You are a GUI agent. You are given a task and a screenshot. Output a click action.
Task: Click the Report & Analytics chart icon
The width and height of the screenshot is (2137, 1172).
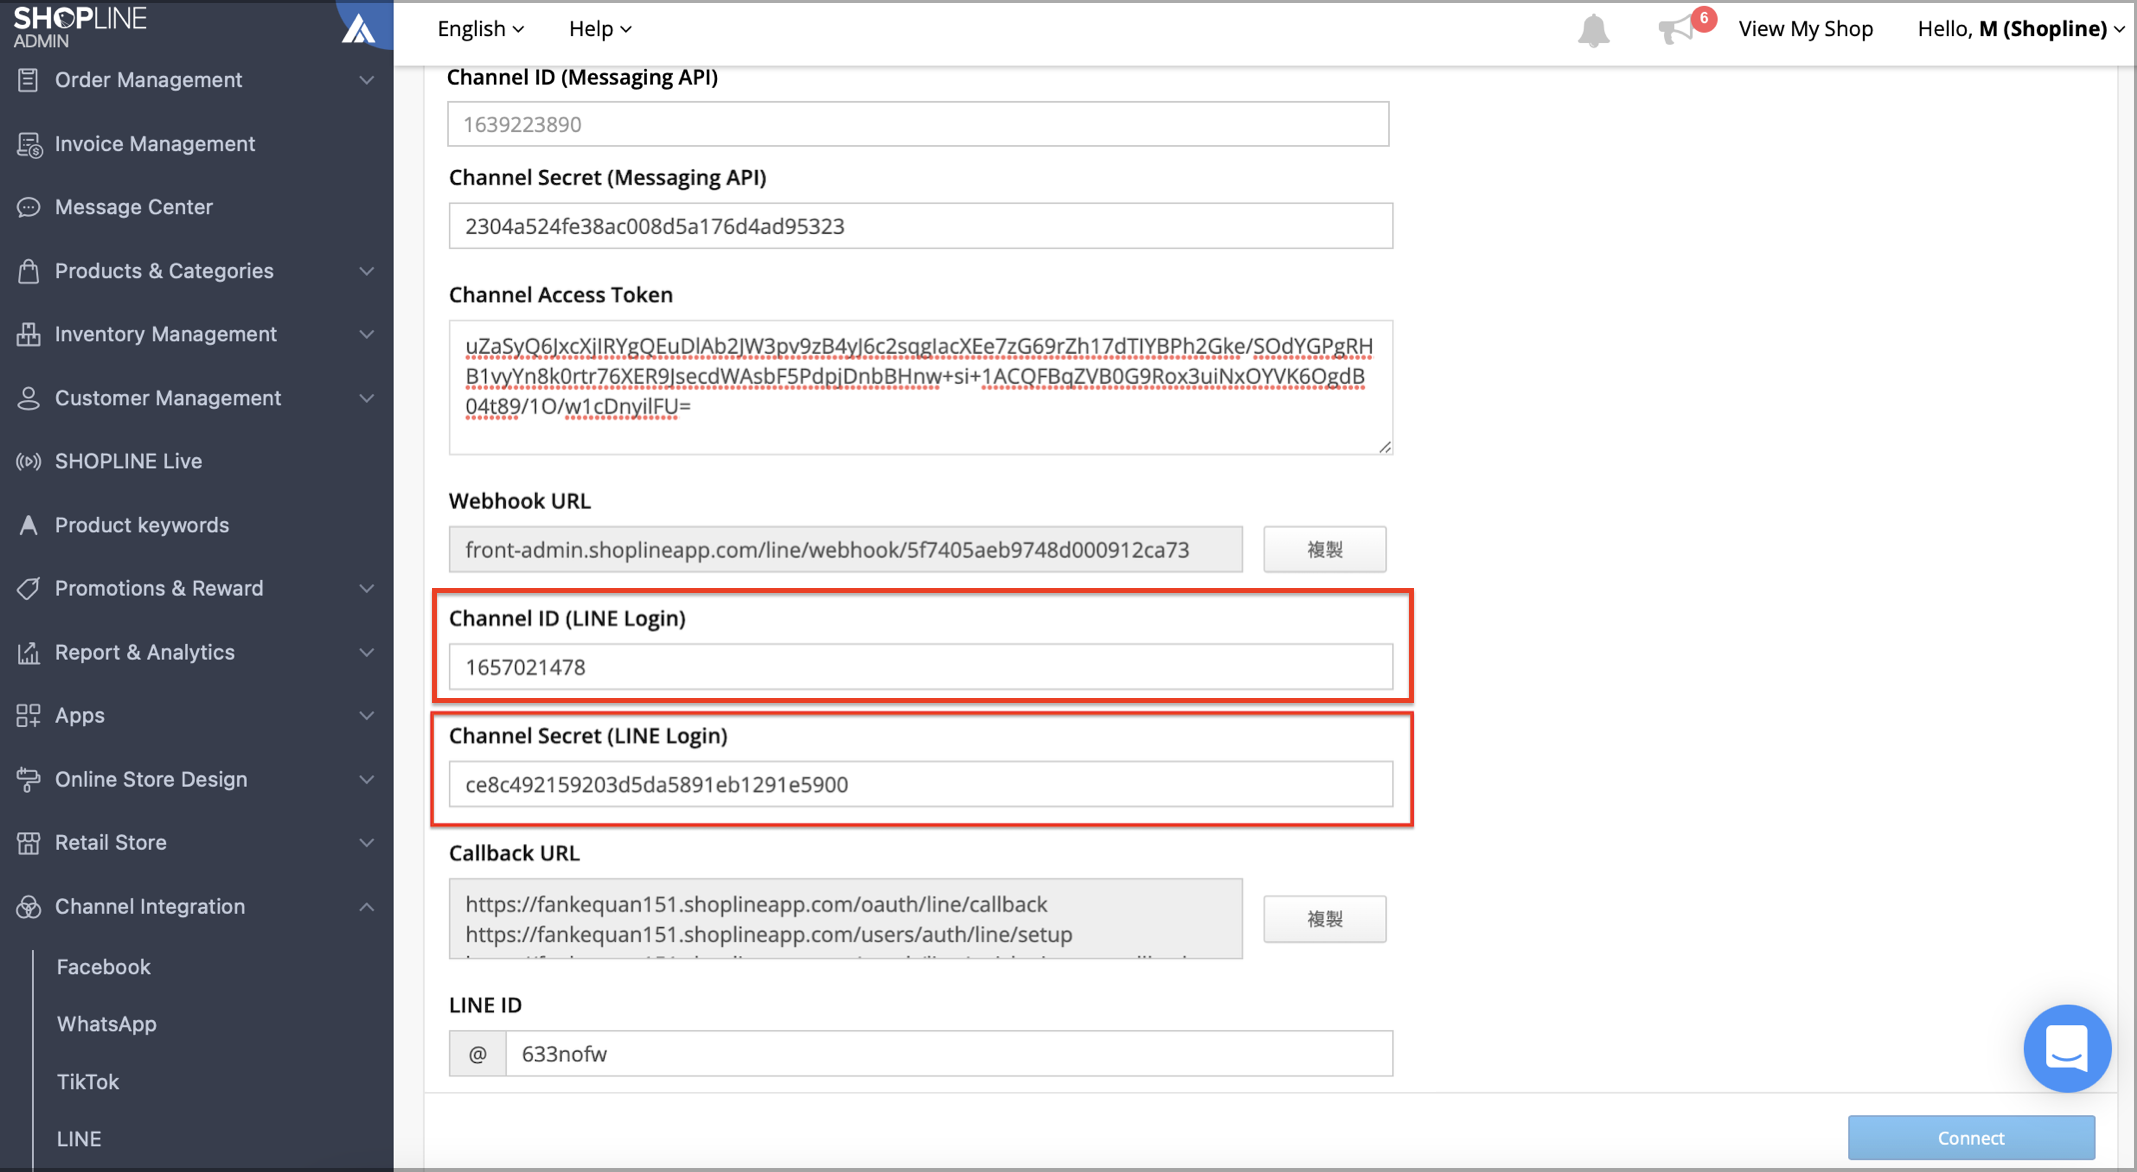click(x=28, y=652)
